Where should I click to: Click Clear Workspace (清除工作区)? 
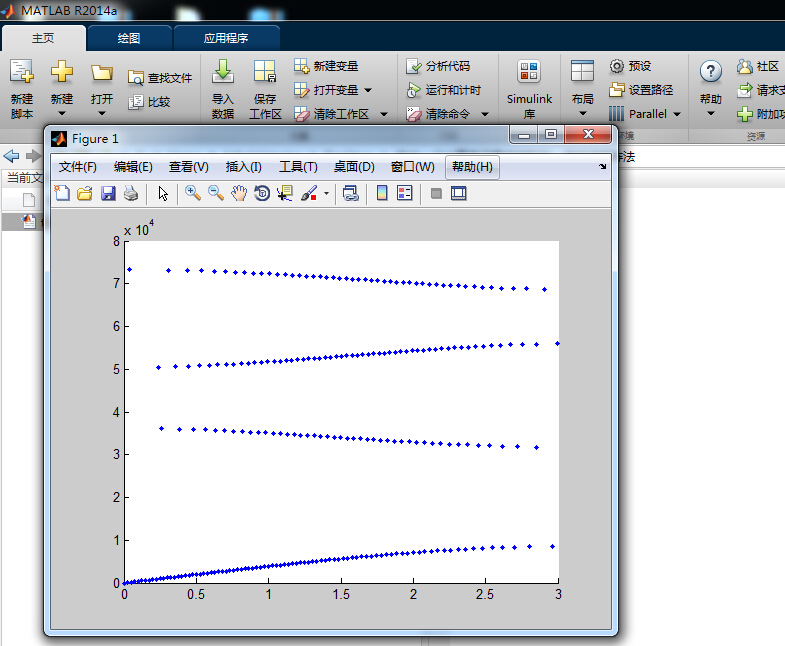(331, 114)
